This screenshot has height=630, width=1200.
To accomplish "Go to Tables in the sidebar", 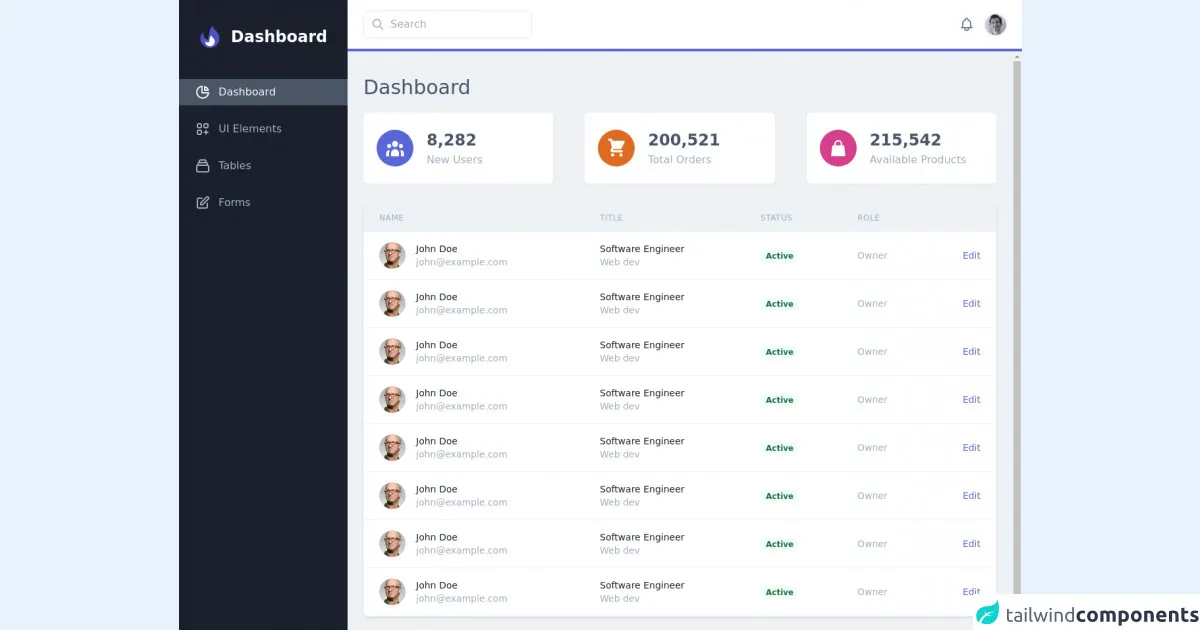I will coord(235,166).
